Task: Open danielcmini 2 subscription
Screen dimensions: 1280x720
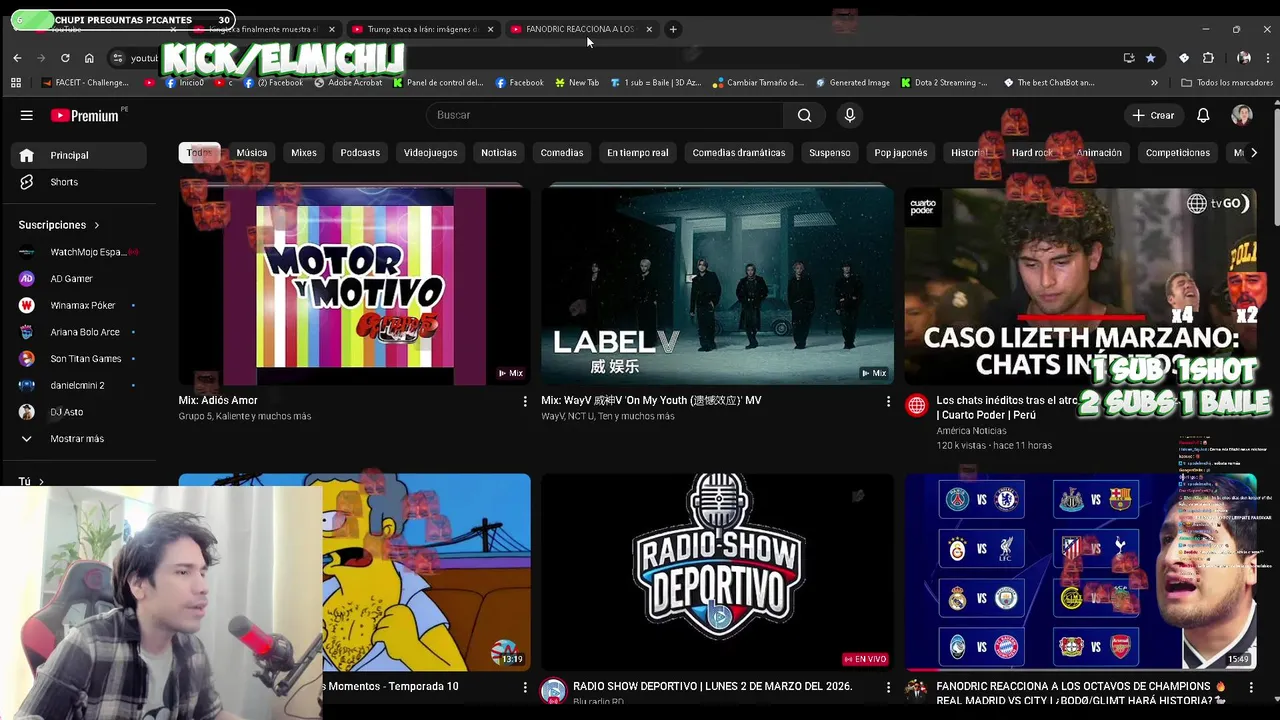Action: pyautogui.click(x=78, y=385)
